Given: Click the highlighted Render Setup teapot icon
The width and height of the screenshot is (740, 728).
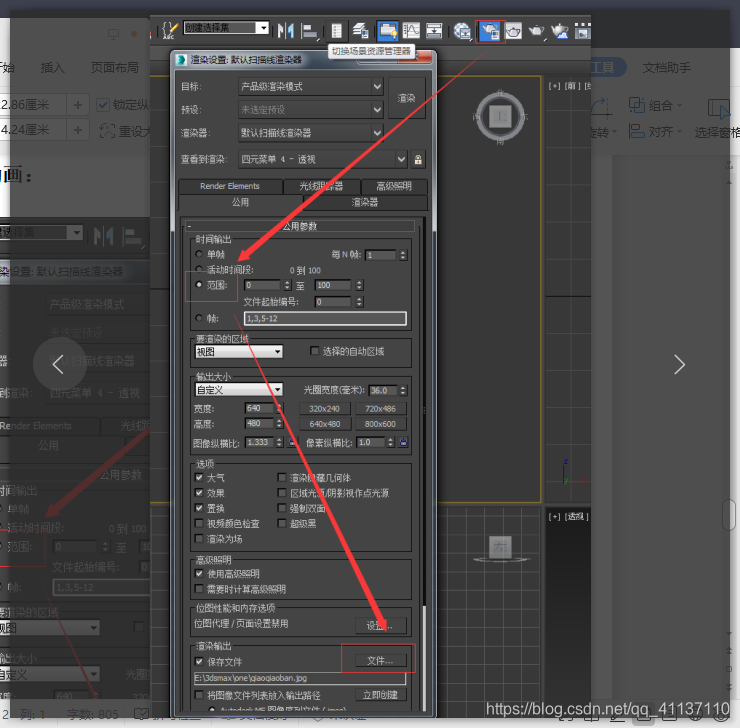Looking at the screenshot, I should pos(490,32).
